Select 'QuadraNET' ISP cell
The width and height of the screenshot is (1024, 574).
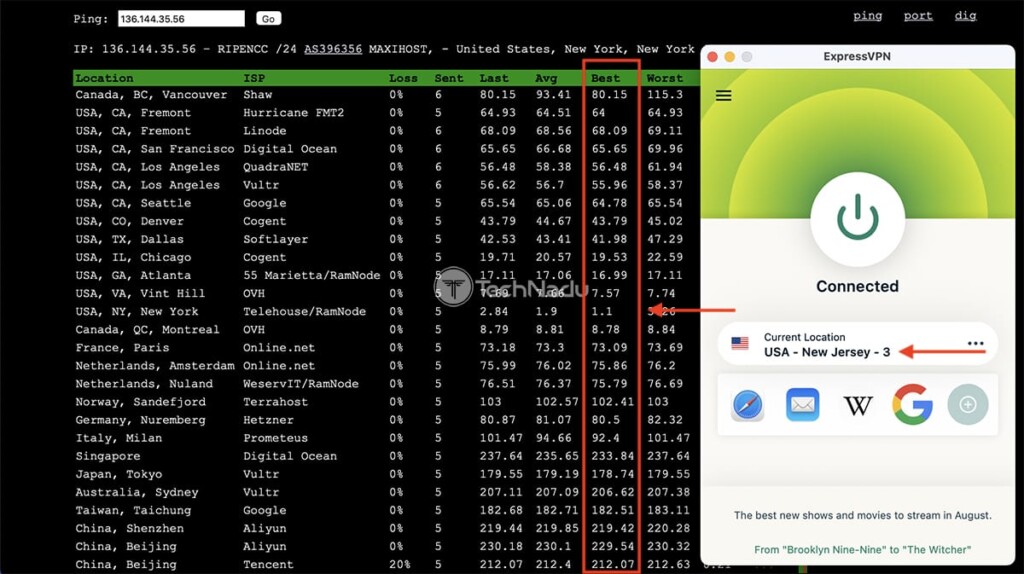coord(276,167)
